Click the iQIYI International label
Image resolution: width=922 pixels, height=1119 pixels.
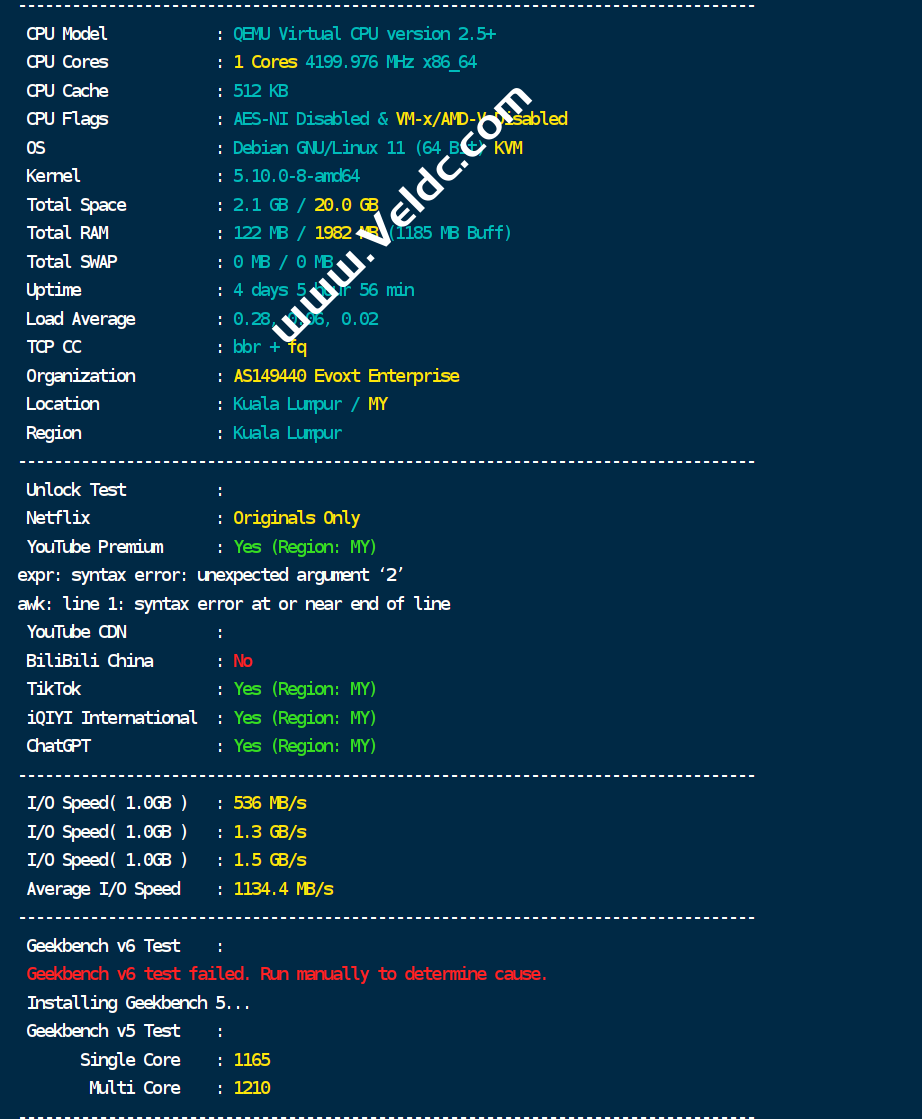pyautogui.click(x=111, y=718)
